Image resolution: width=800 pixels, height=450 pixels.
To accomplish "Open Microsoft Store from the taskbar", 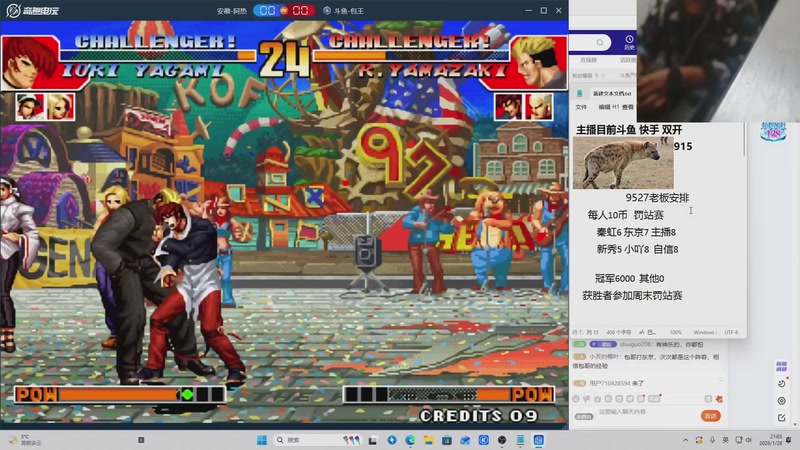I will pos(446,440).
